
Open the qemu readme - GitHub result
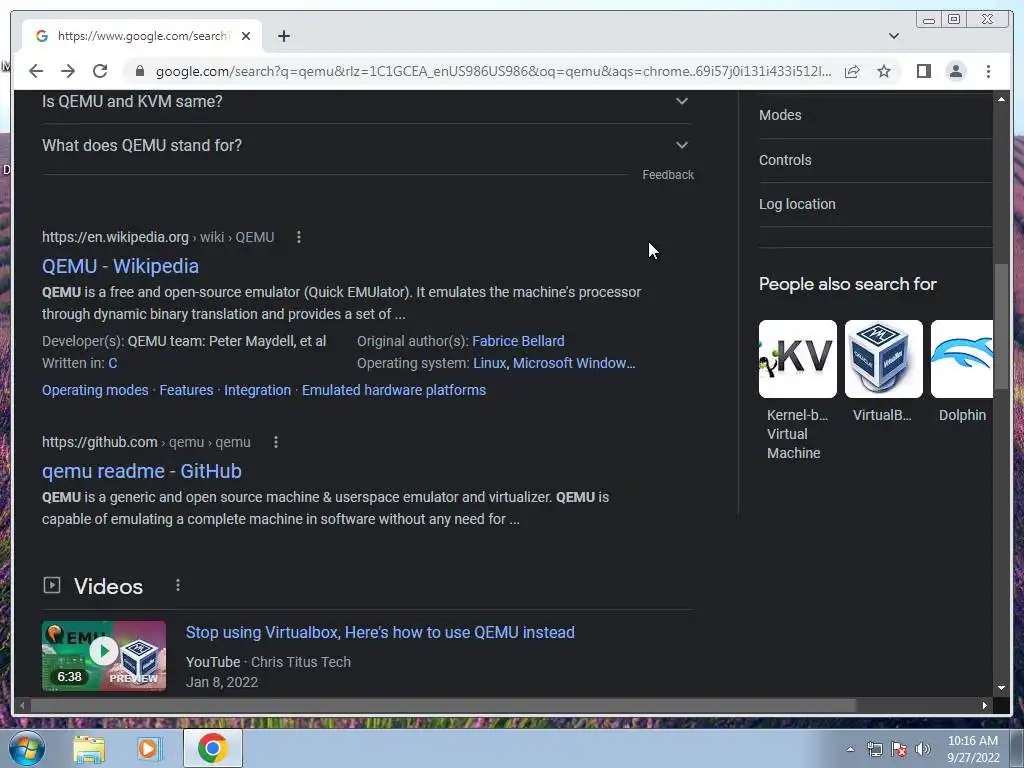142,472
